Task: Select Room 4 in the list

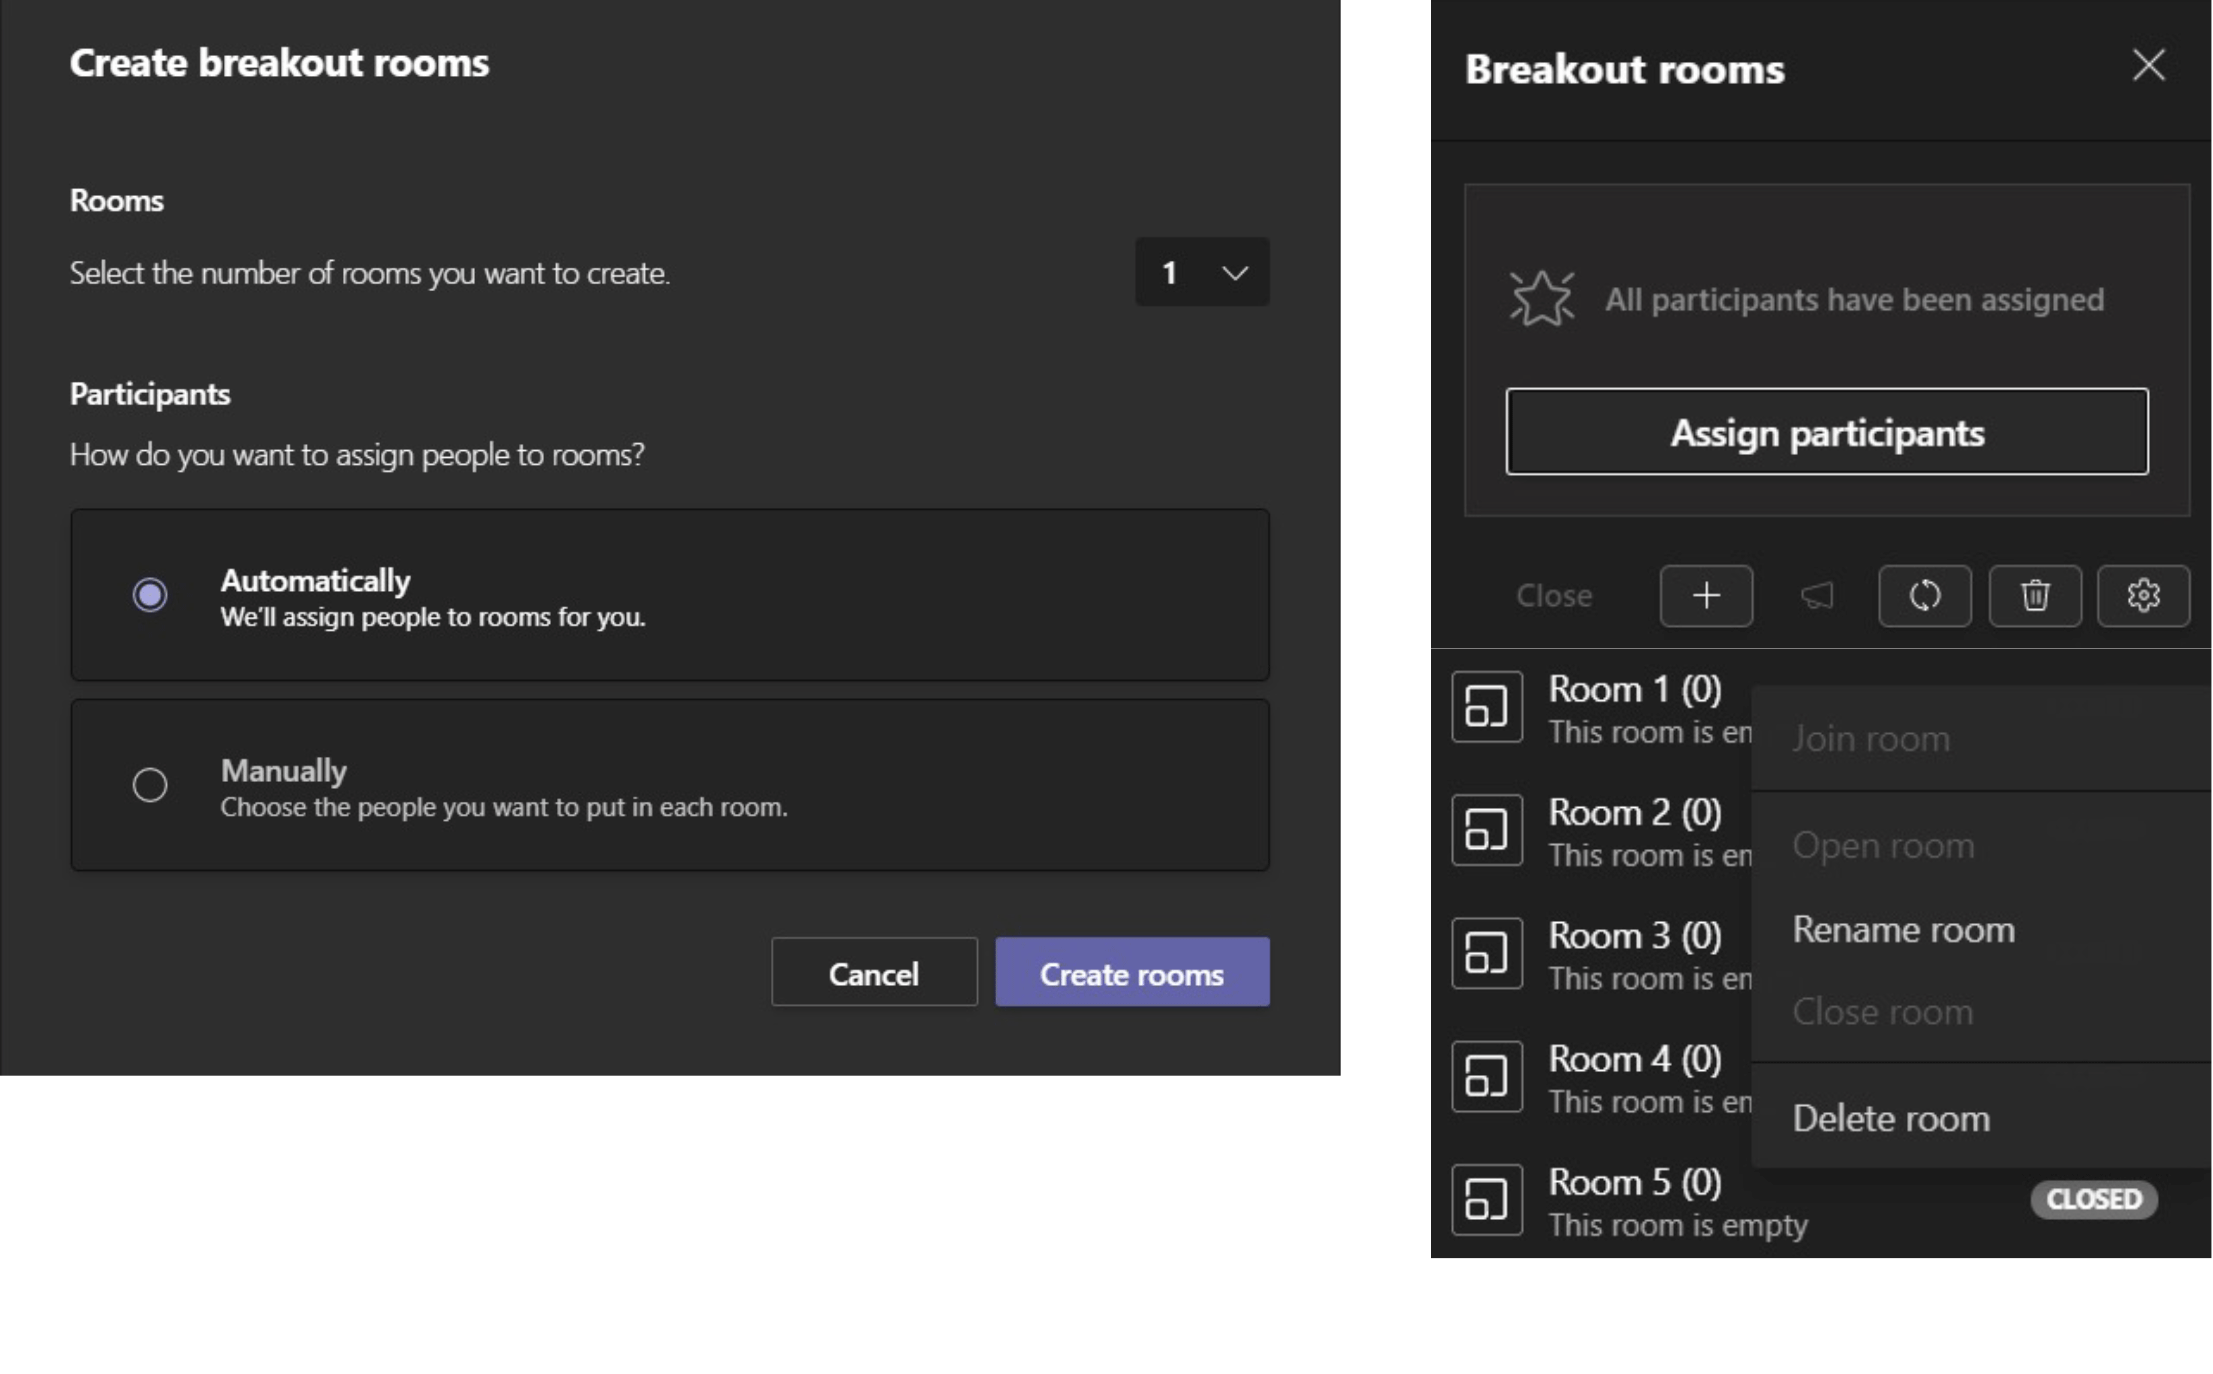Action: (x=1634, y=1059)
